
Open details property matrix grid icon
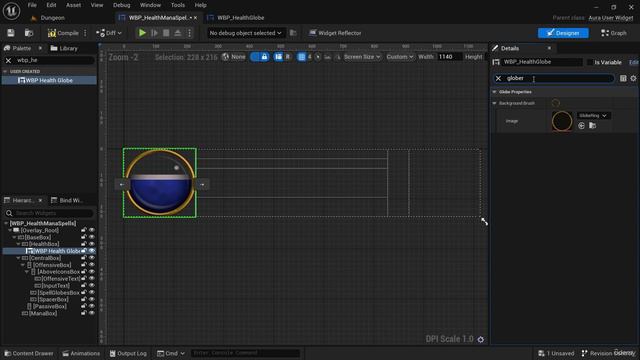(623, 78)
